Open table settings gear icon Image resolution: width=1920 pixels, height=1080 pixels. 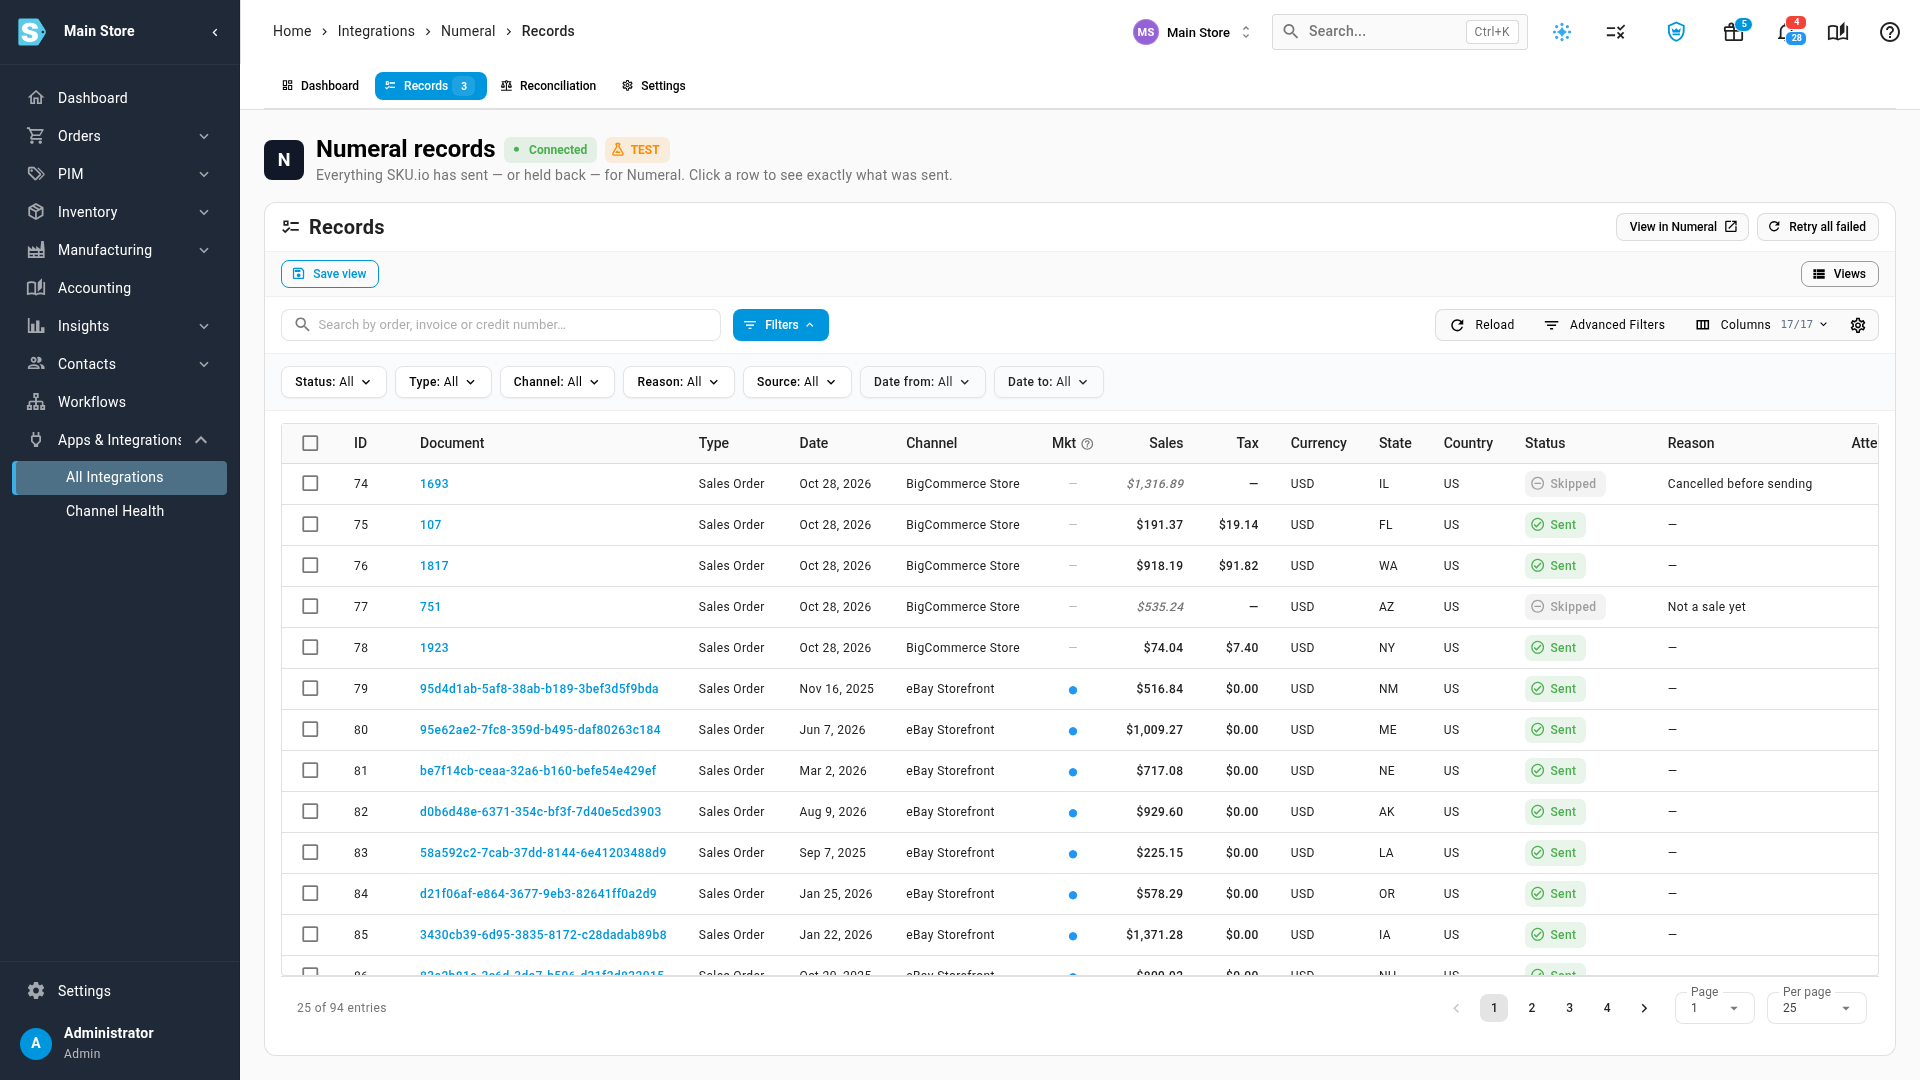1858,325
